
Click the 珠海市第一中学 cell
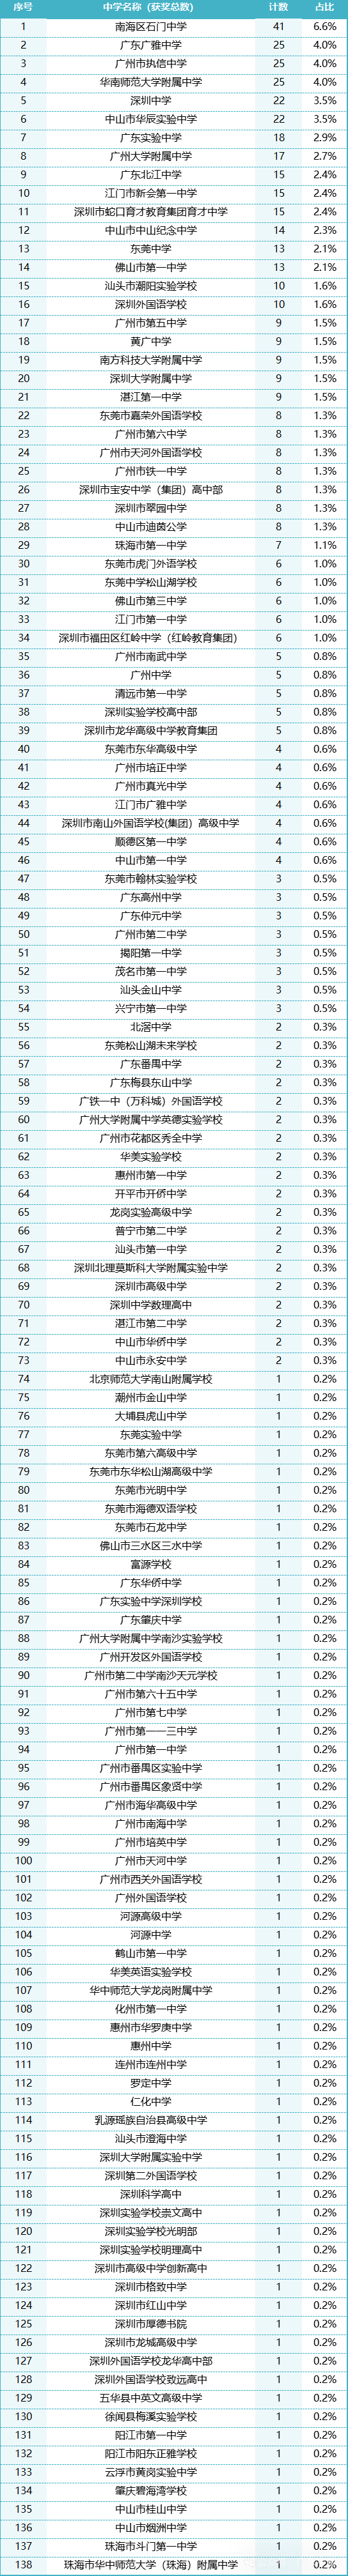tap(151, 545)
